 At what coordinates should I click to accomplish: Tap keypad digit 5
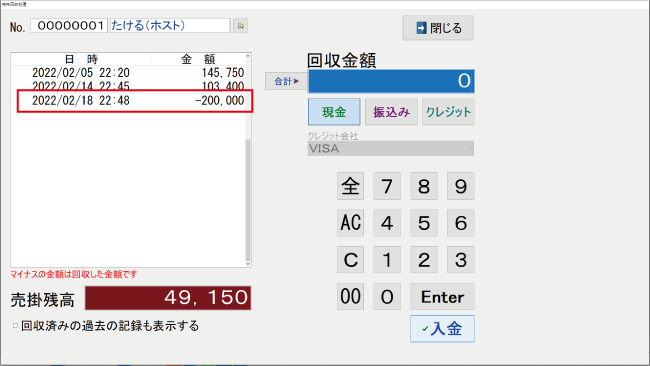424,223
